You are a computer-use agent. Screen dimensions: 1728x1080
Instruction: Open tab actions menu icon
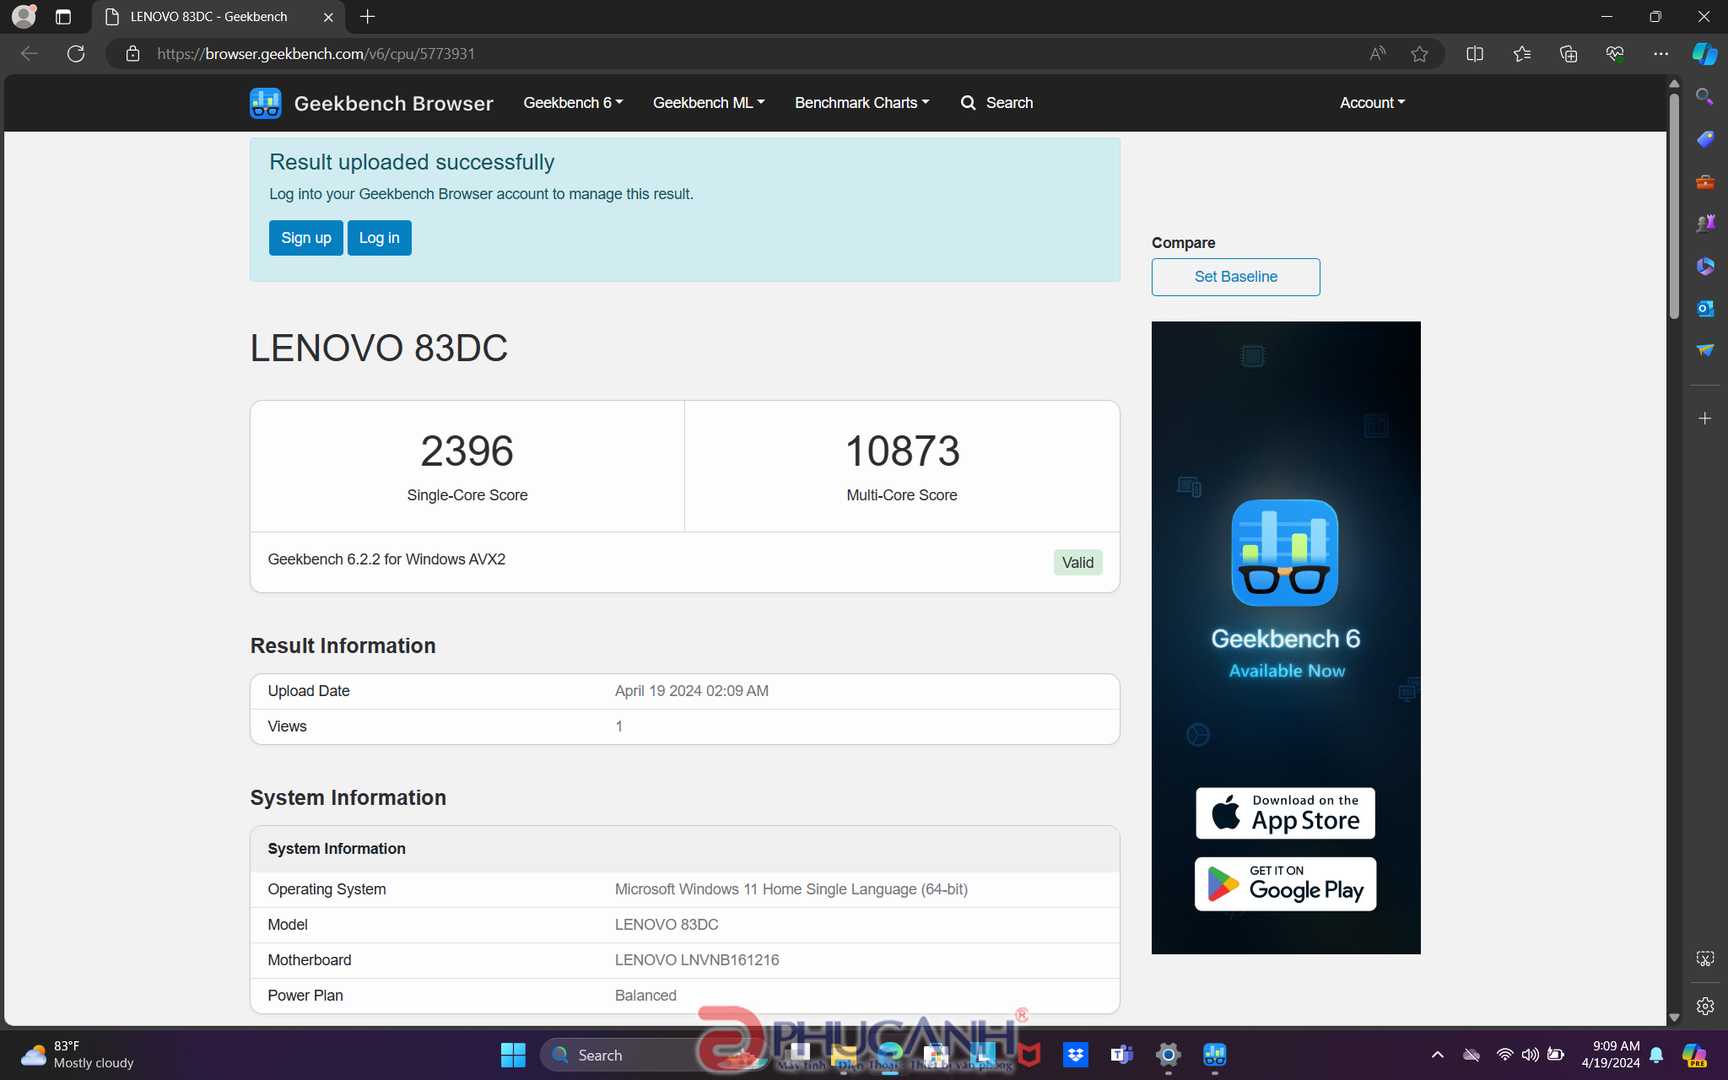63,17
